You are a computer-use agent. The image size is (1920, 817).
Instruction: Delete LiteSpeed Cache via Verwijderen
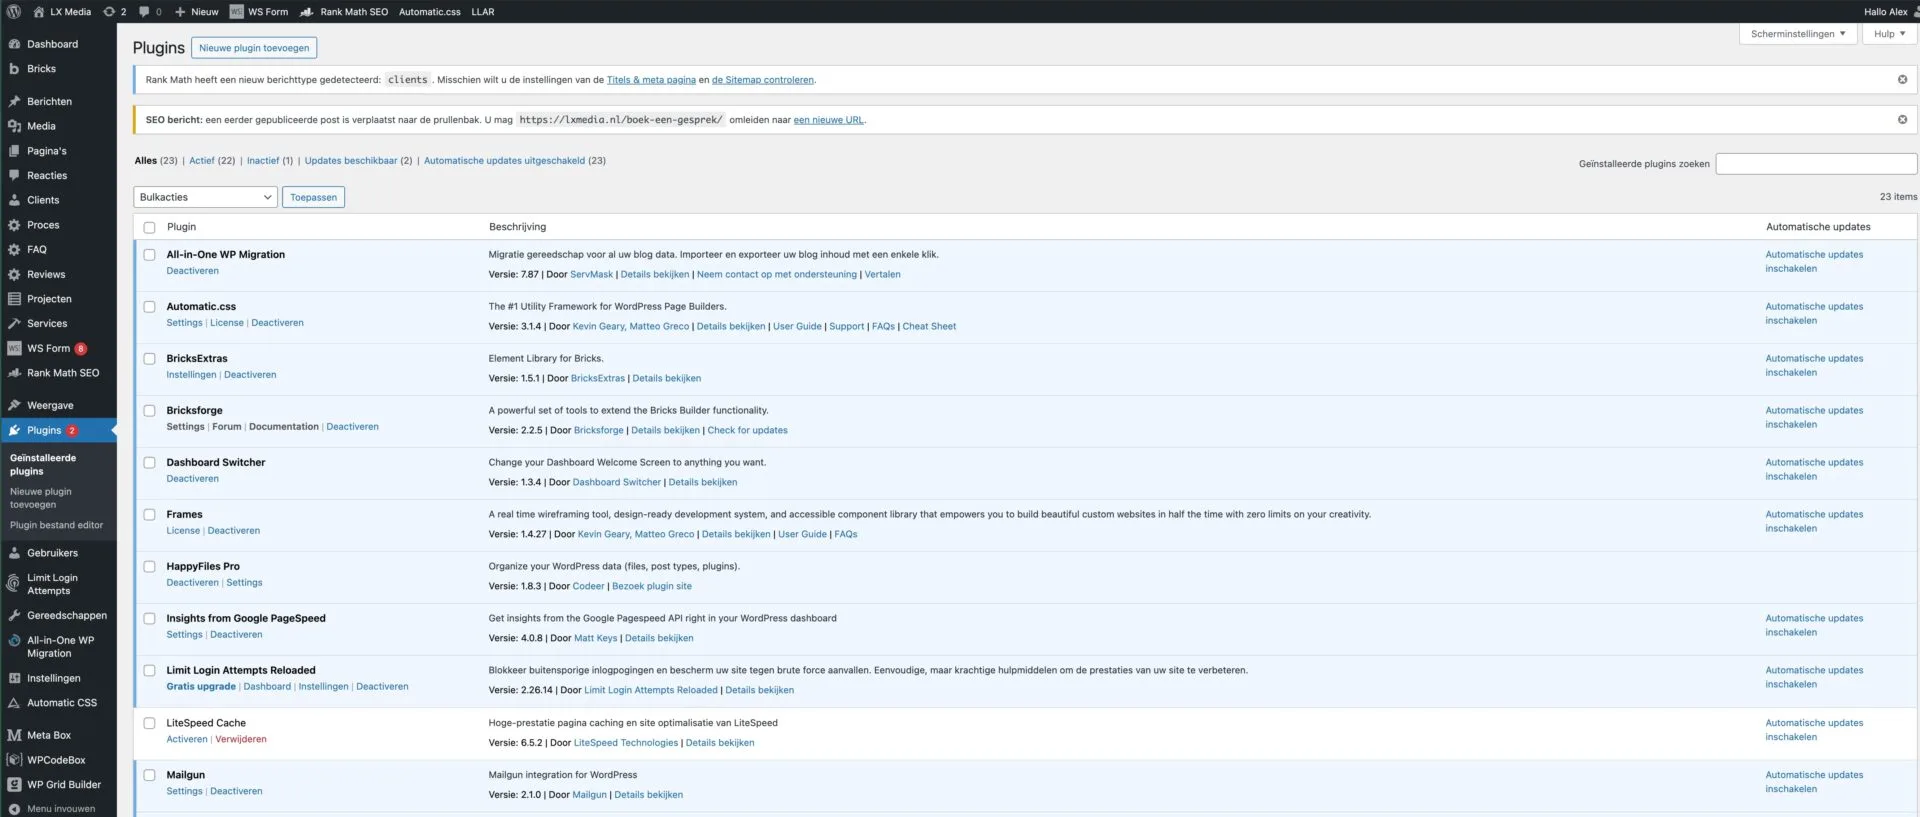pyautogui.click(x=241, y=740)
